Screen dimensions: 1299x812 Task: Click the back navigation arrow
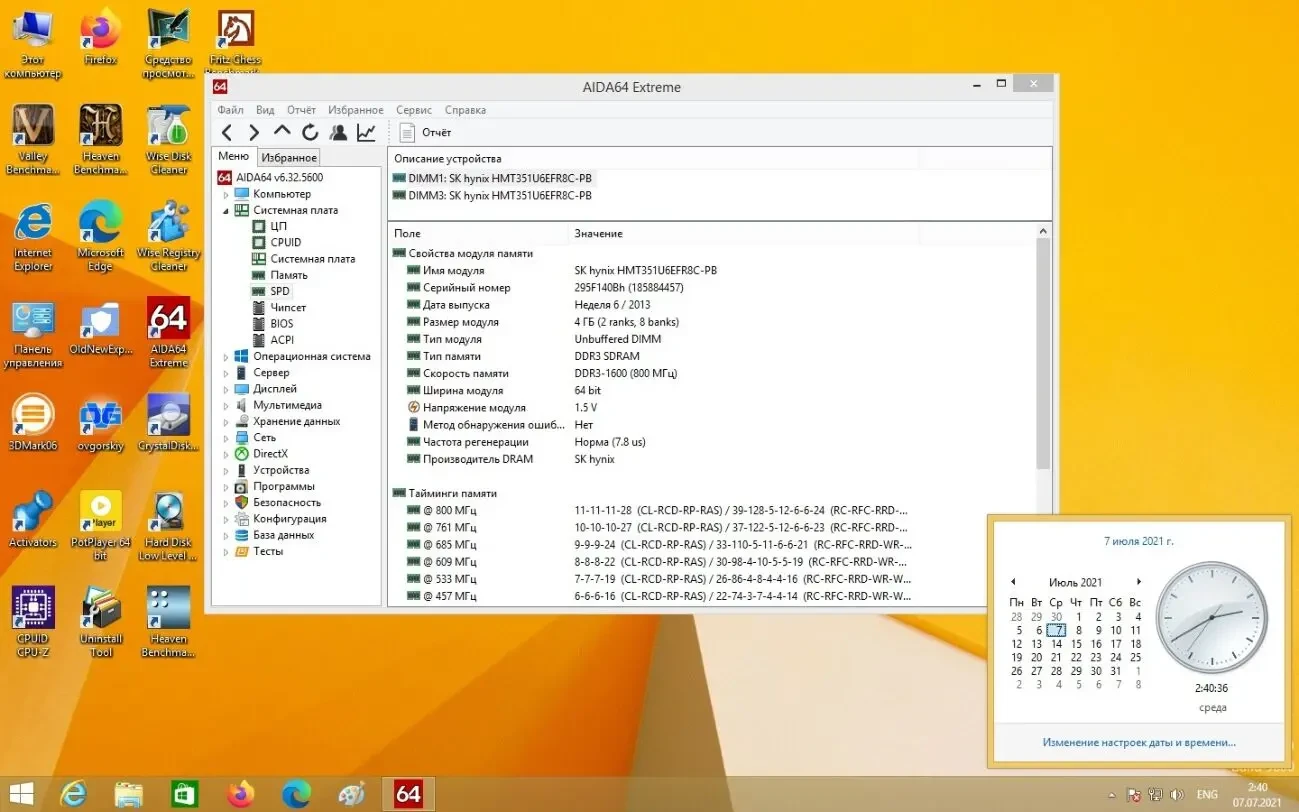(227, 131)
